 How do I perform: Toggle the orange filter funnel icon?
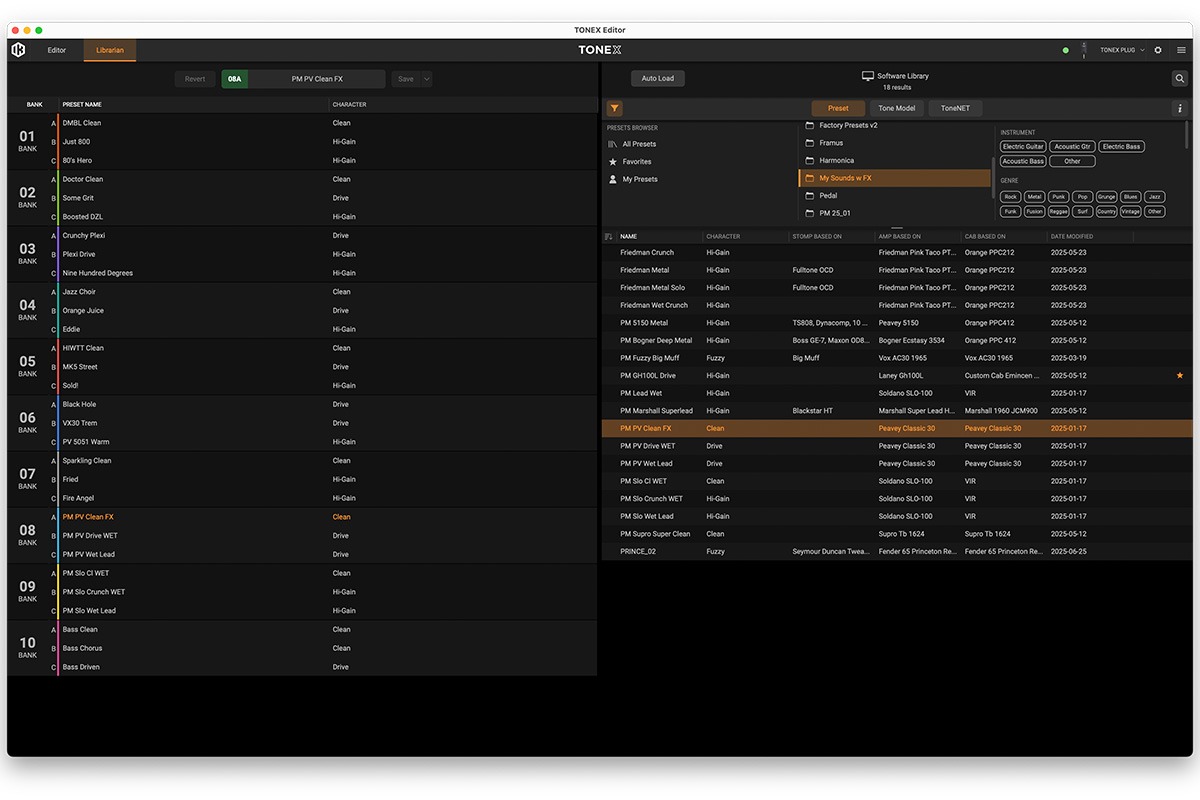[614, 108]
